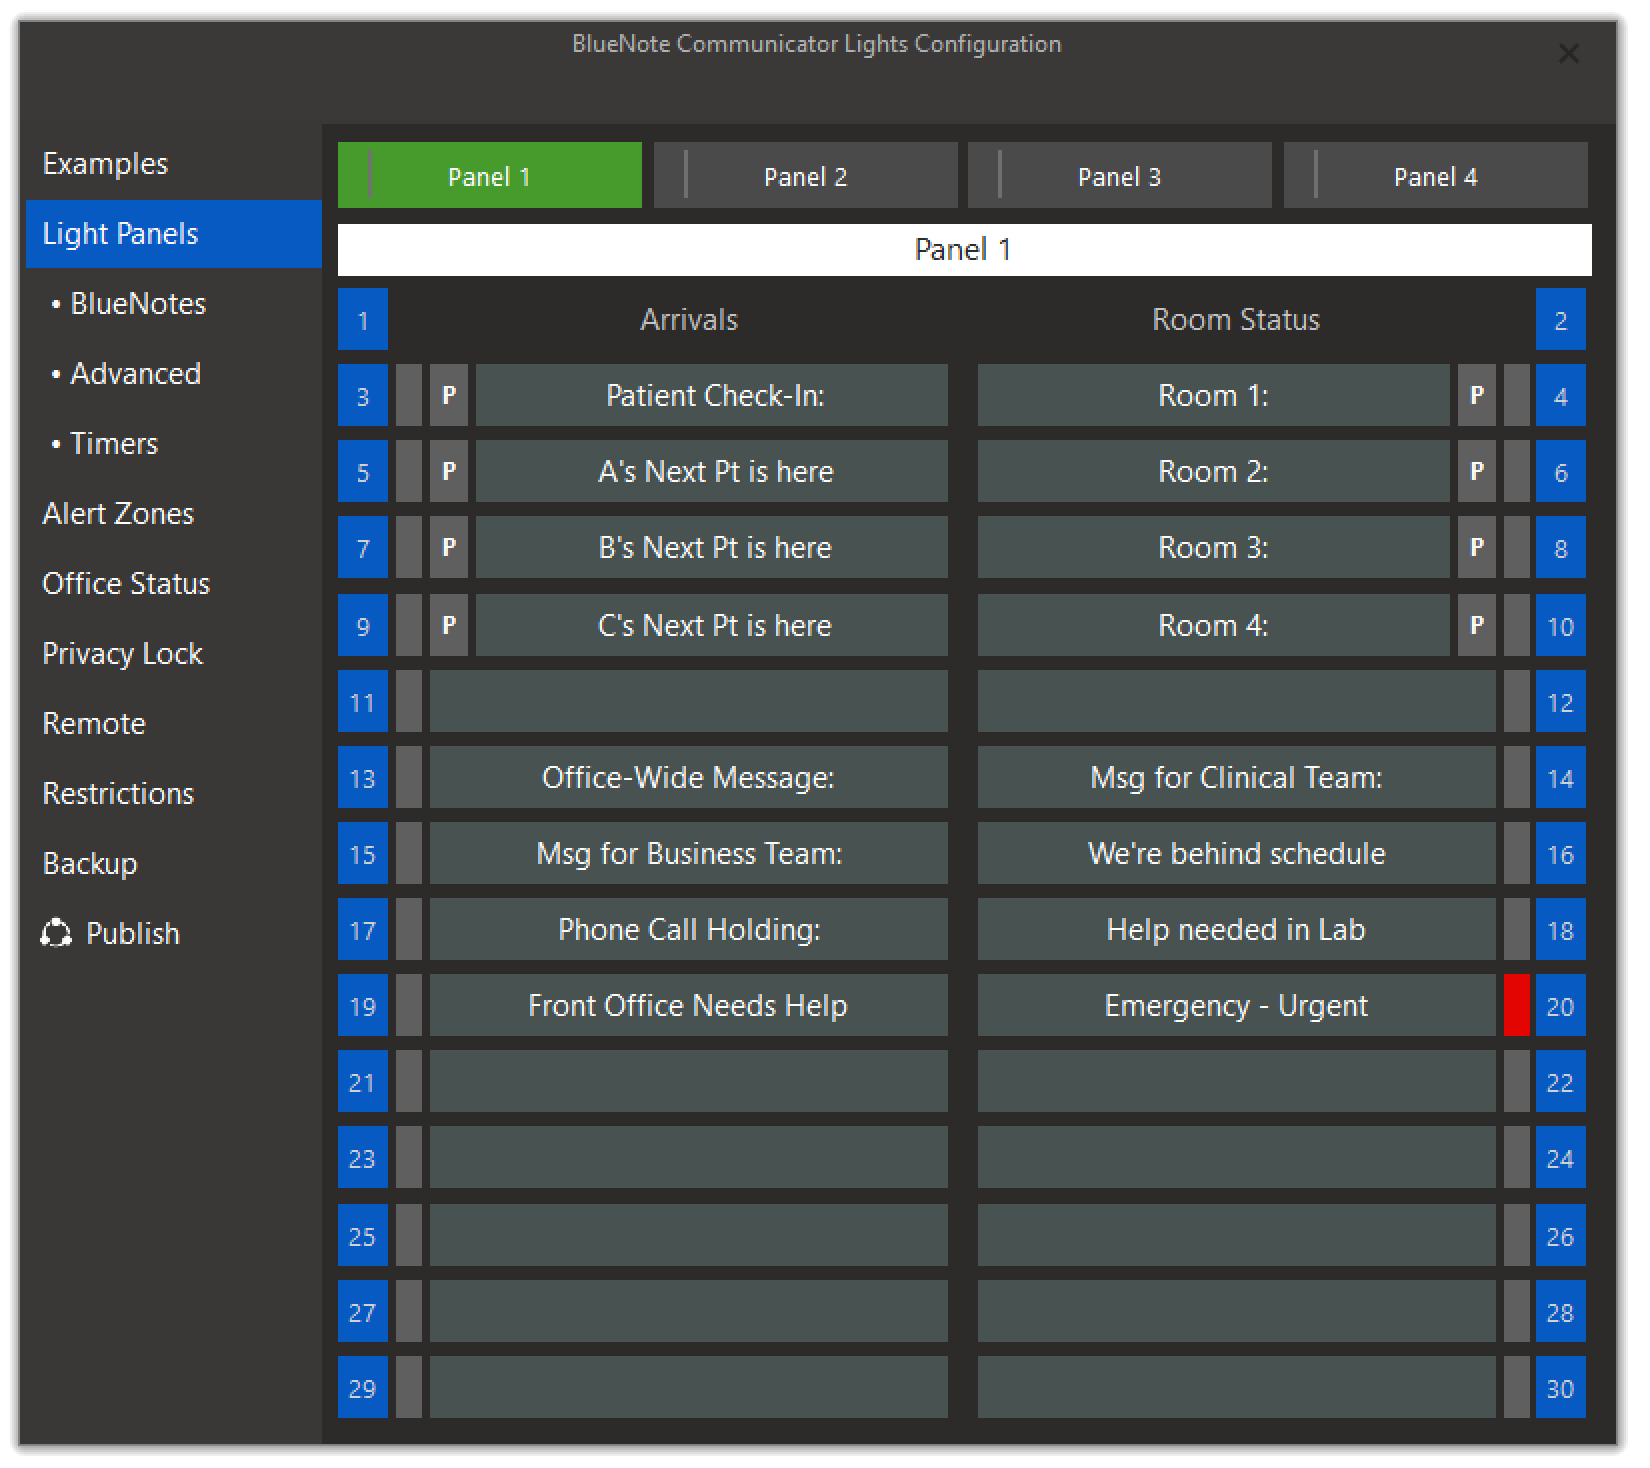Click the empty label field for button 12
The height and width of the screenshot is (1468, 1650).
1237,701
